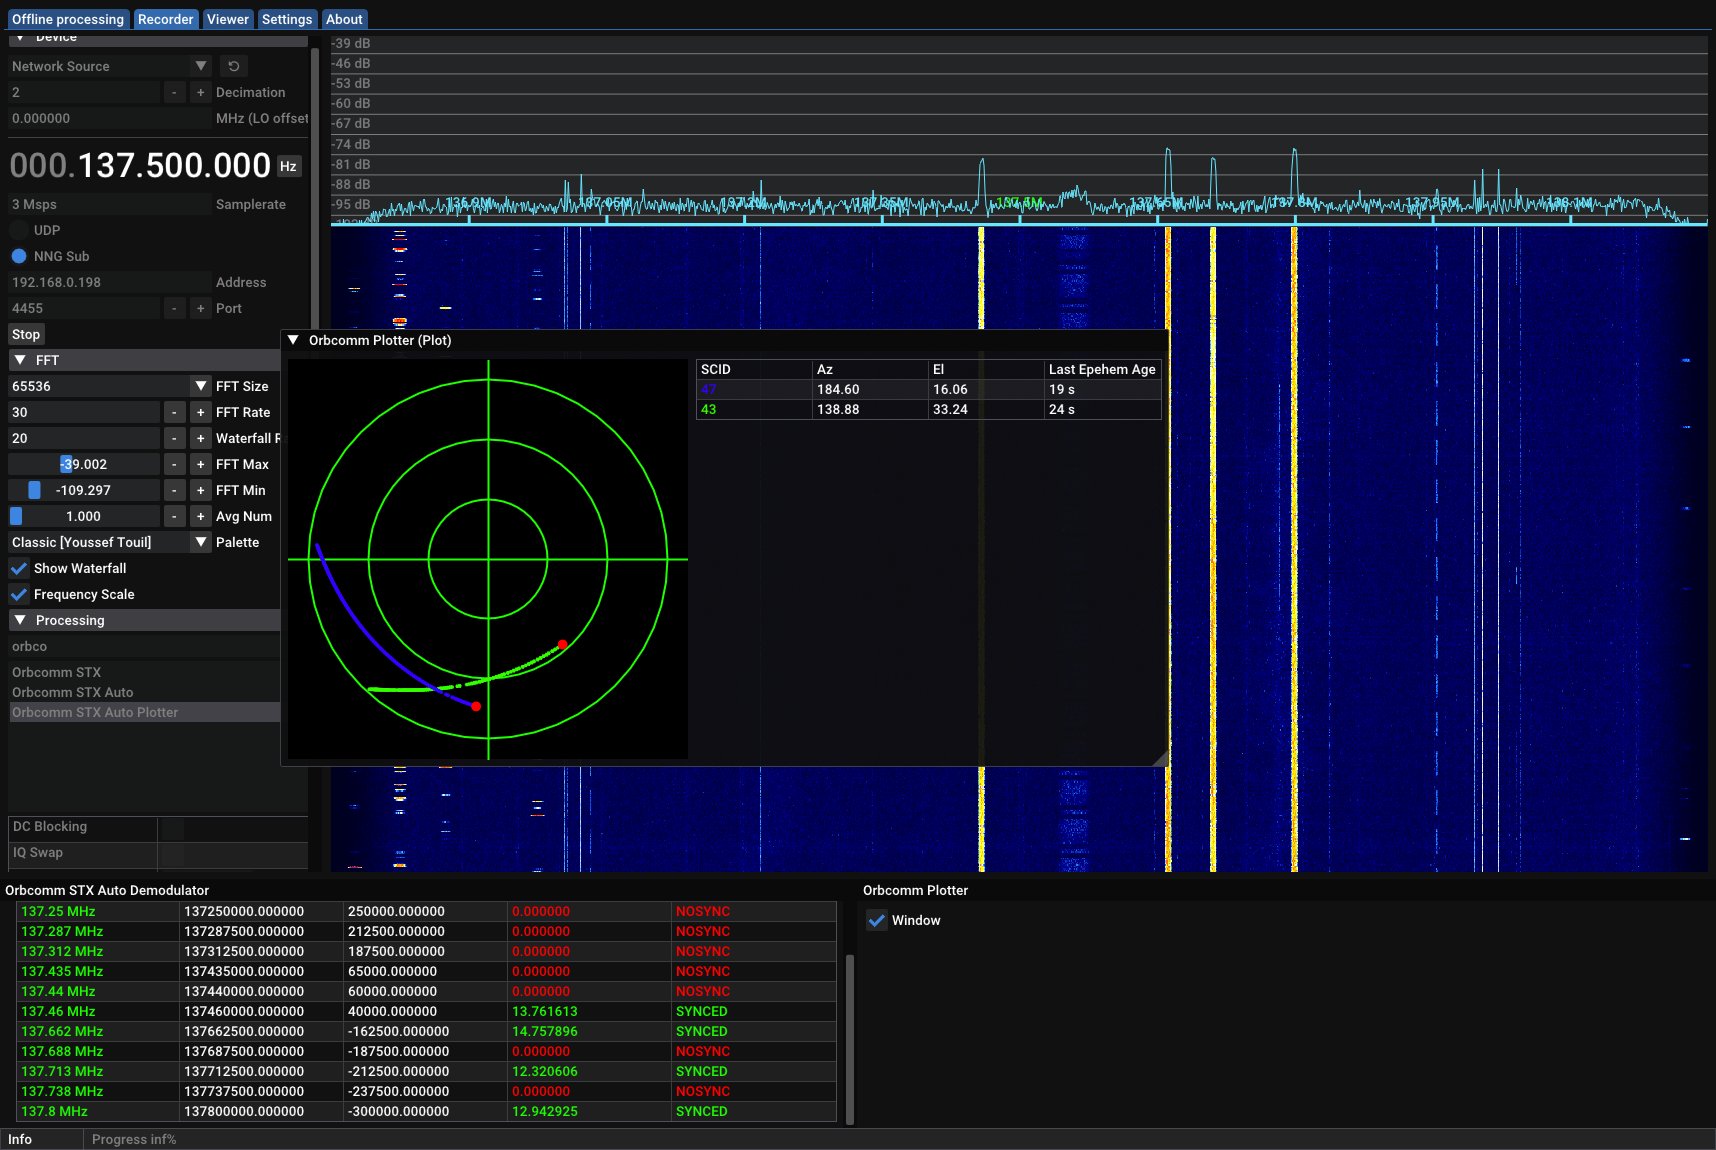The width and height of the screenshot is (1716, 1150).
Task: Select the Orbcomm STX pipeline
Action: point(144,672)
